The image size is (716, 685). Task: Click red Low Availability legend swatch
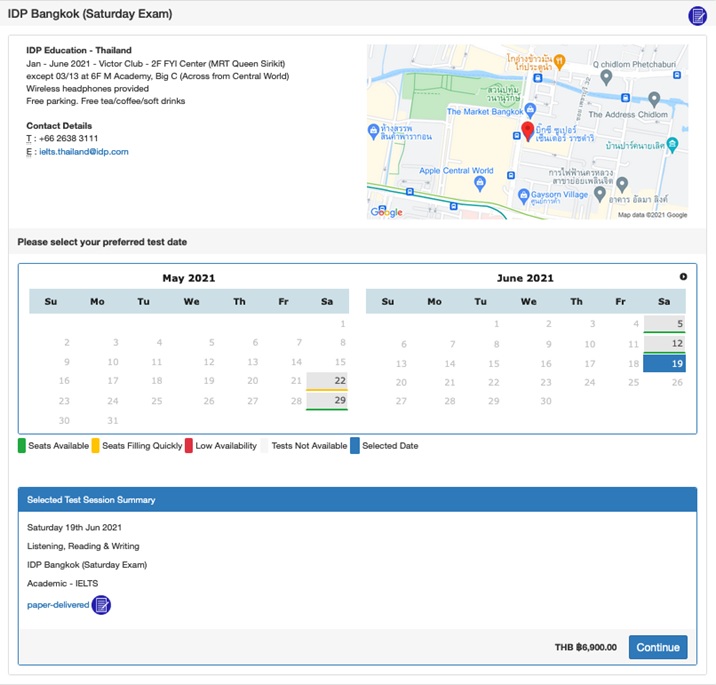point(189,446)
